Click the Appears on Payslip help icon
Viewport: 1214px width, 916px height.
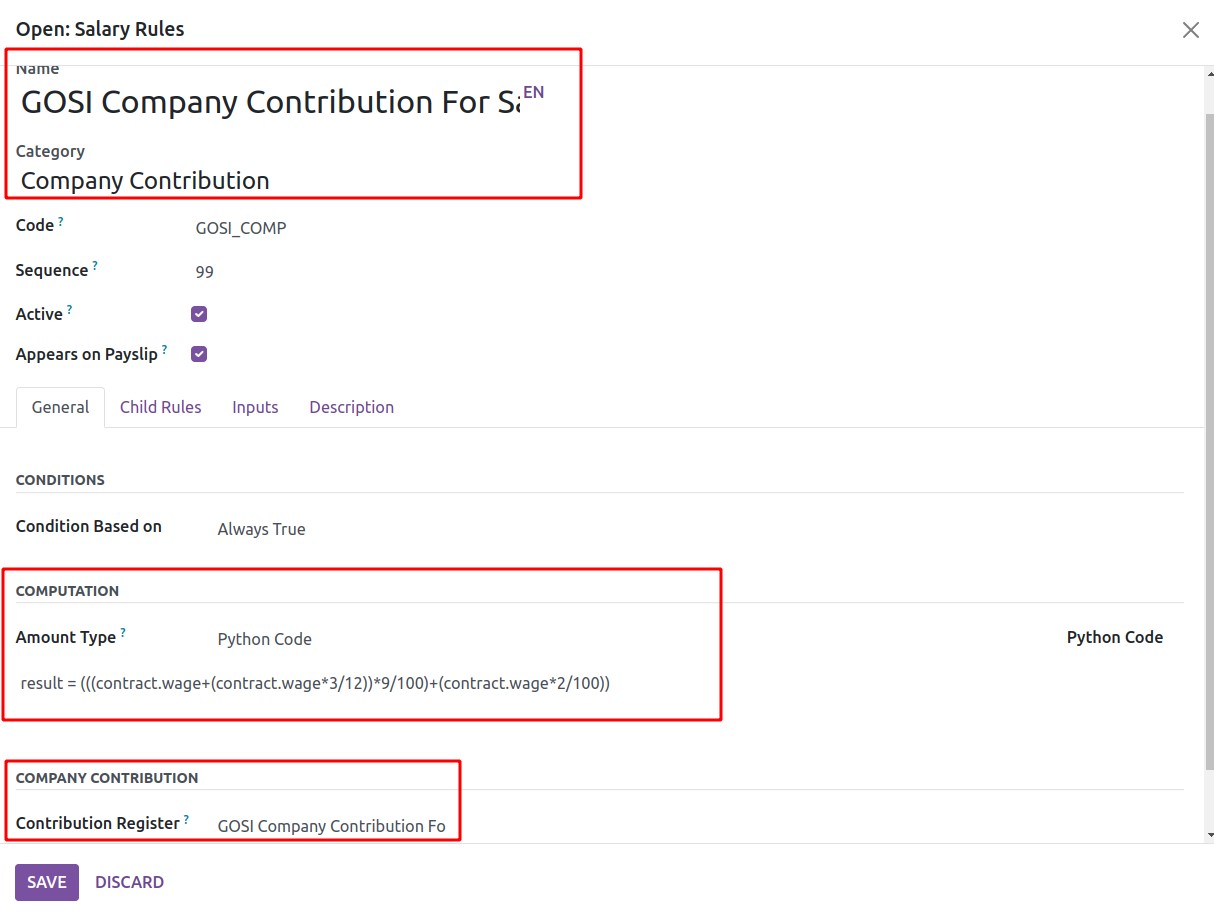pyautogui.click(x=165, y=350)
